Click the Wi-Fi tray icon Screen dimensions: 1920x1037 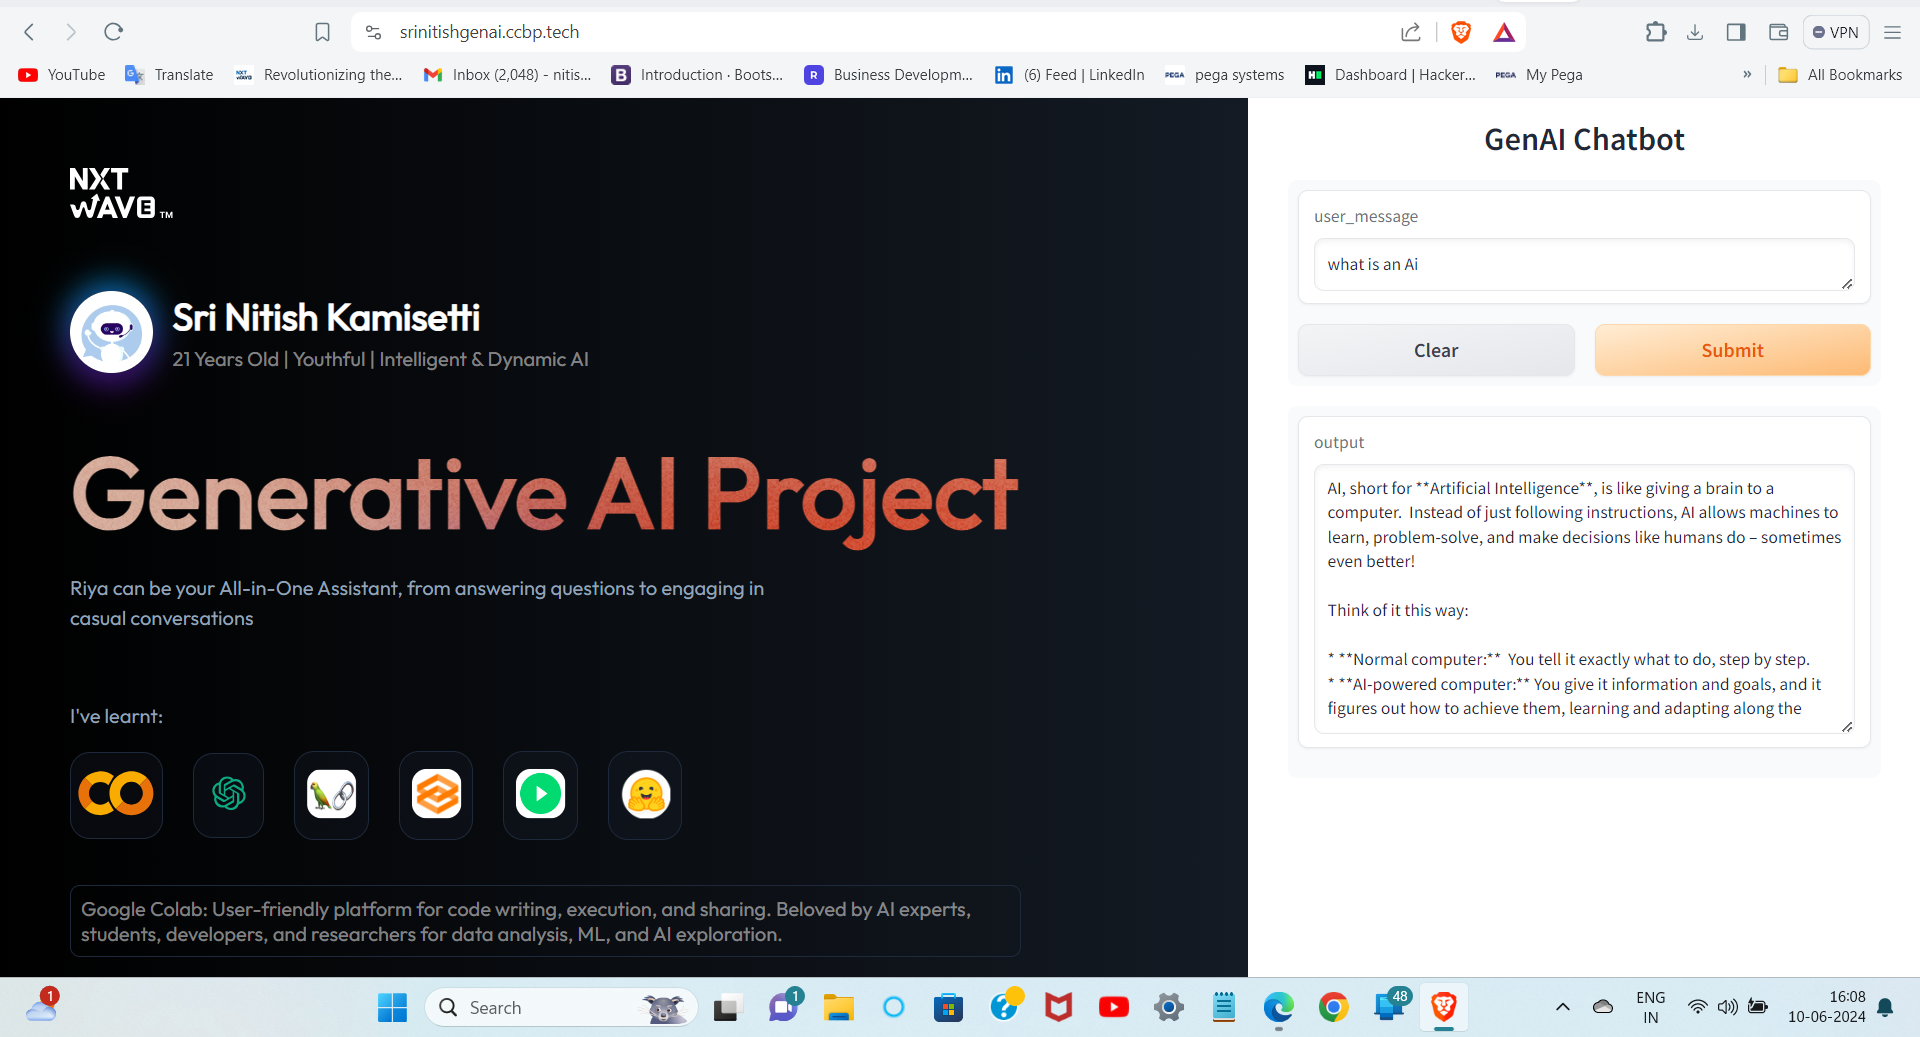point(1697,1007)
